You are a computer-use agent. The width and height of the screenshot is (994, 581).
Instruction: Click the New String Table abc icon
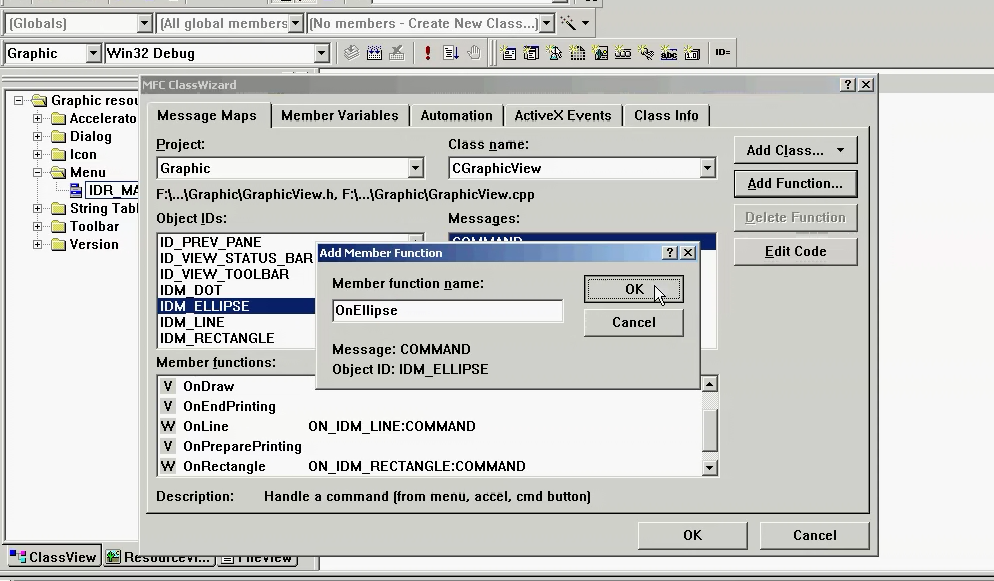coord(668,53)
